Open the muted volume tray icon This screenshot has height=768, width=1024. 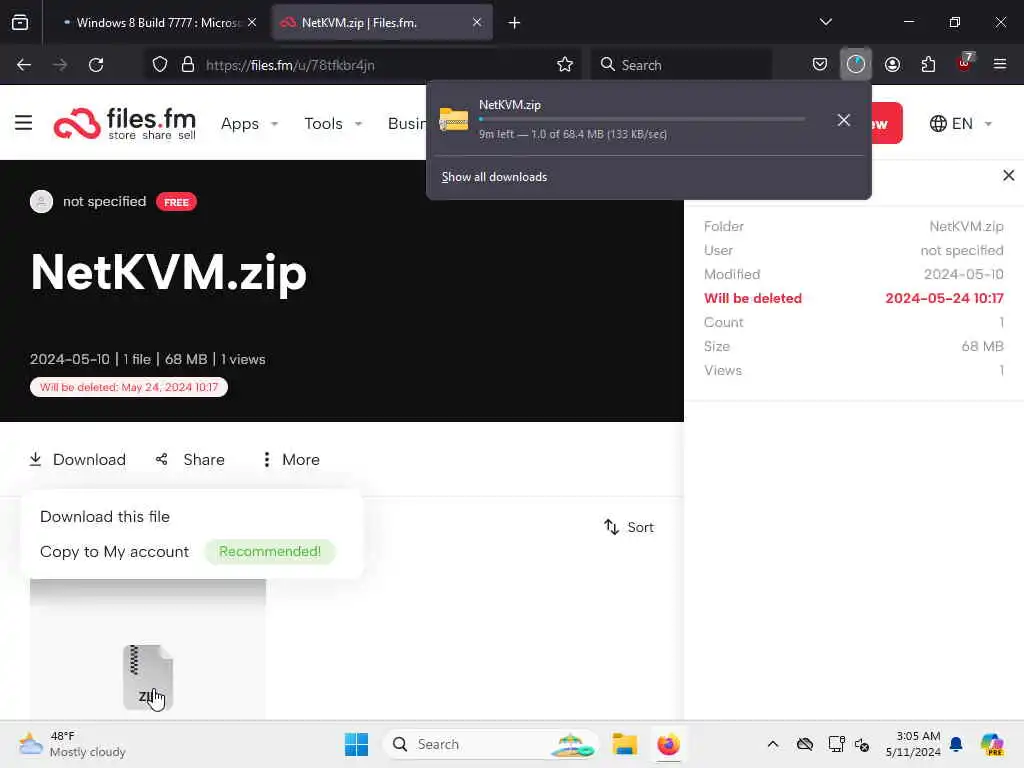(x=862, y=744)
